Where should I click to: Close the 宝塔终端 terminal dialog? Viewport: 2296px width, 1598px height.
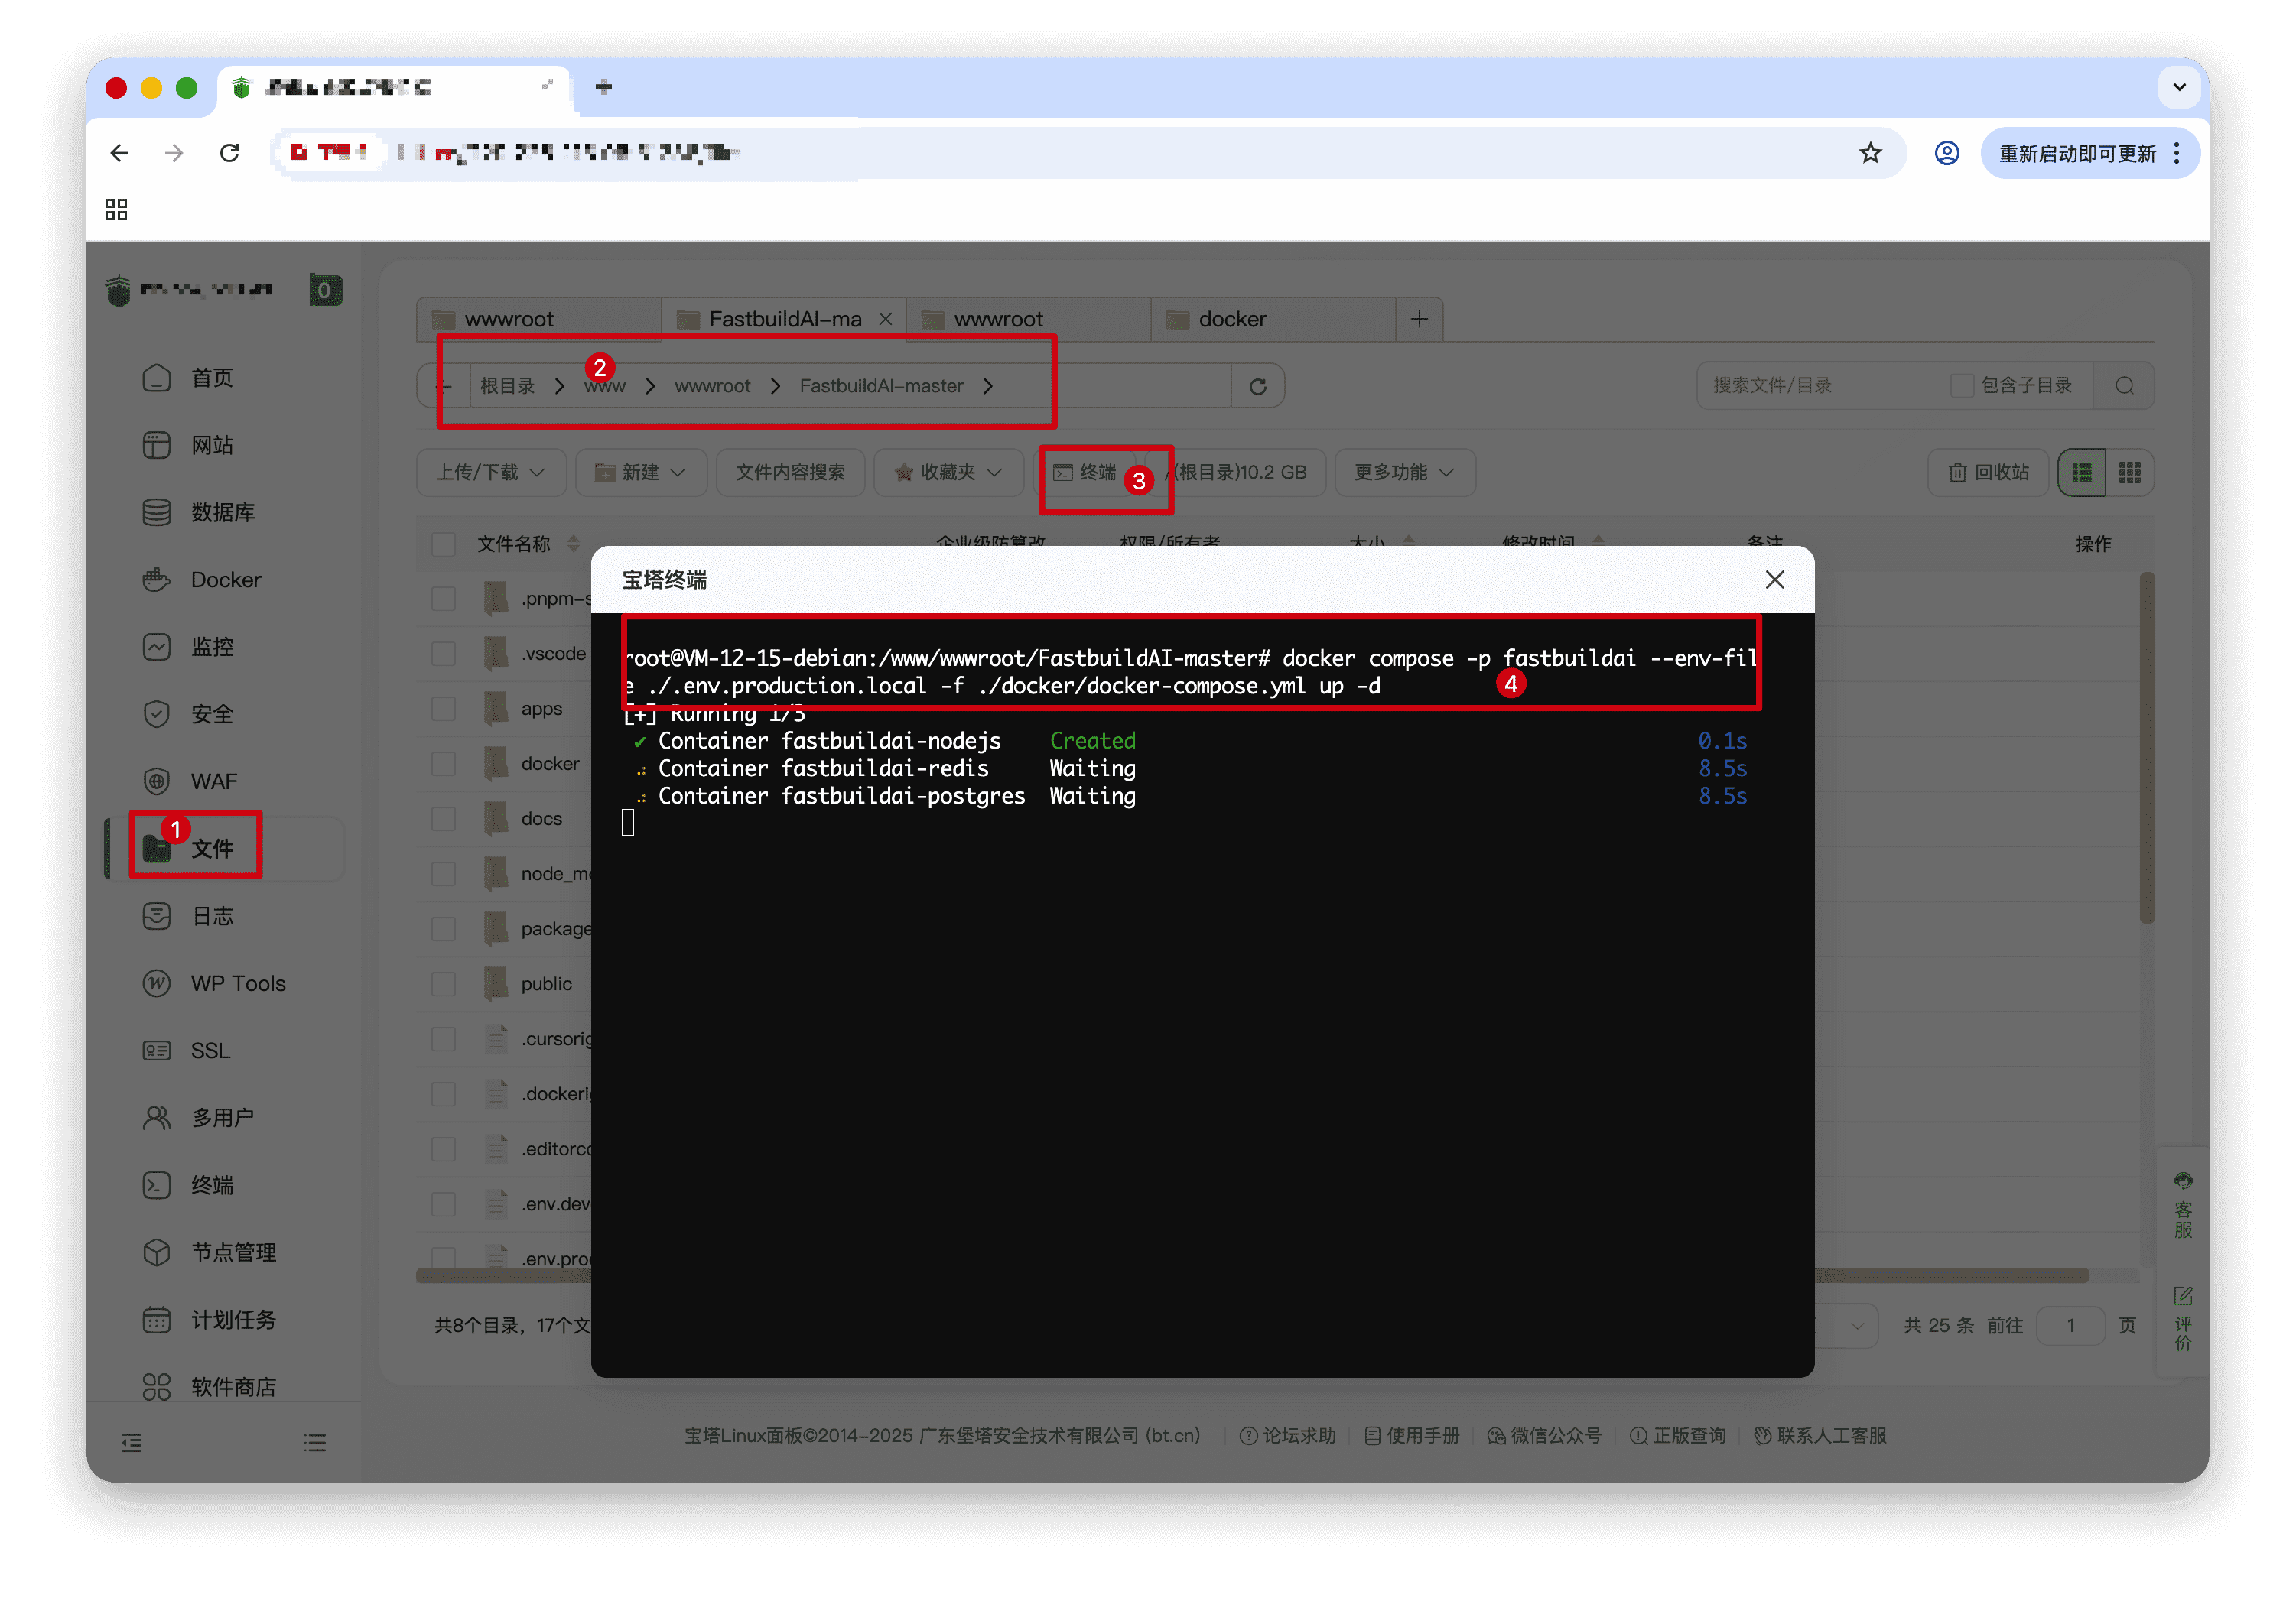tap(1774, 580)
